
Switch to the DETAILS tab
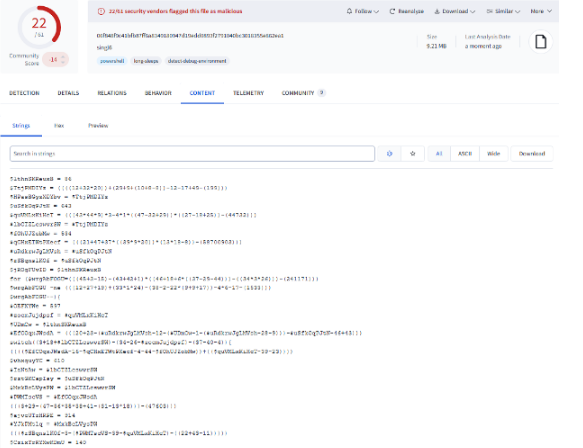[x=68, y=93]
